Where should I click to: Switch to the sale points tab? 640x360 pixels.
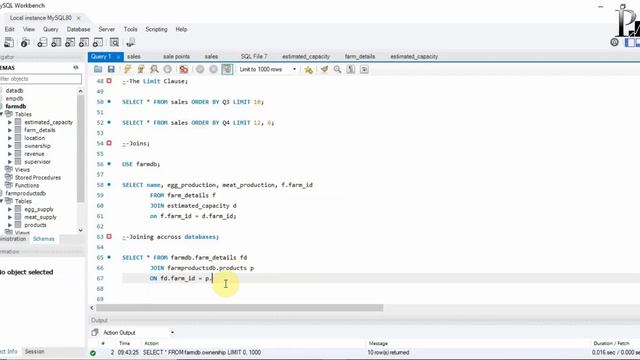[176, 57]
